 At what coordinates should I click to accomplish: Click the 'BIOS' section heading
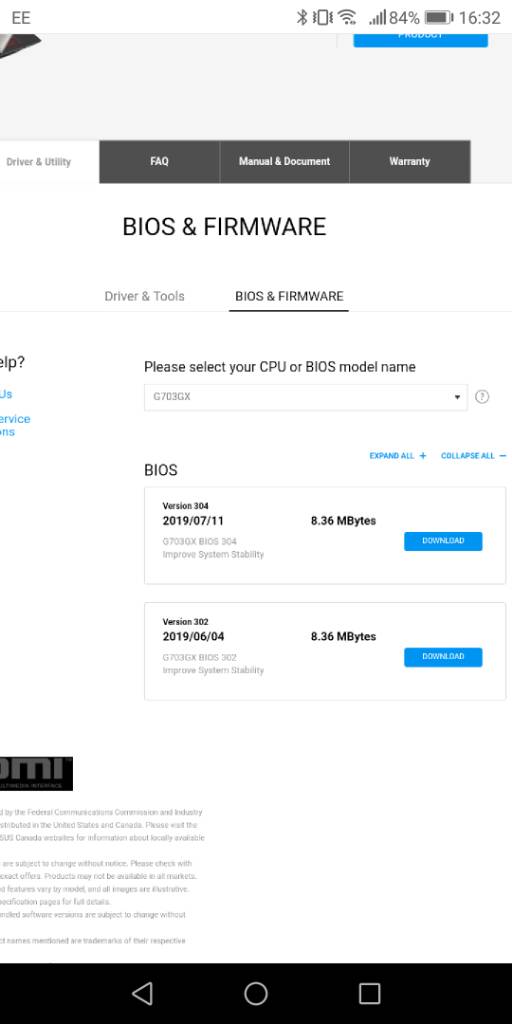pyautogui.click(x=161, y=470)
